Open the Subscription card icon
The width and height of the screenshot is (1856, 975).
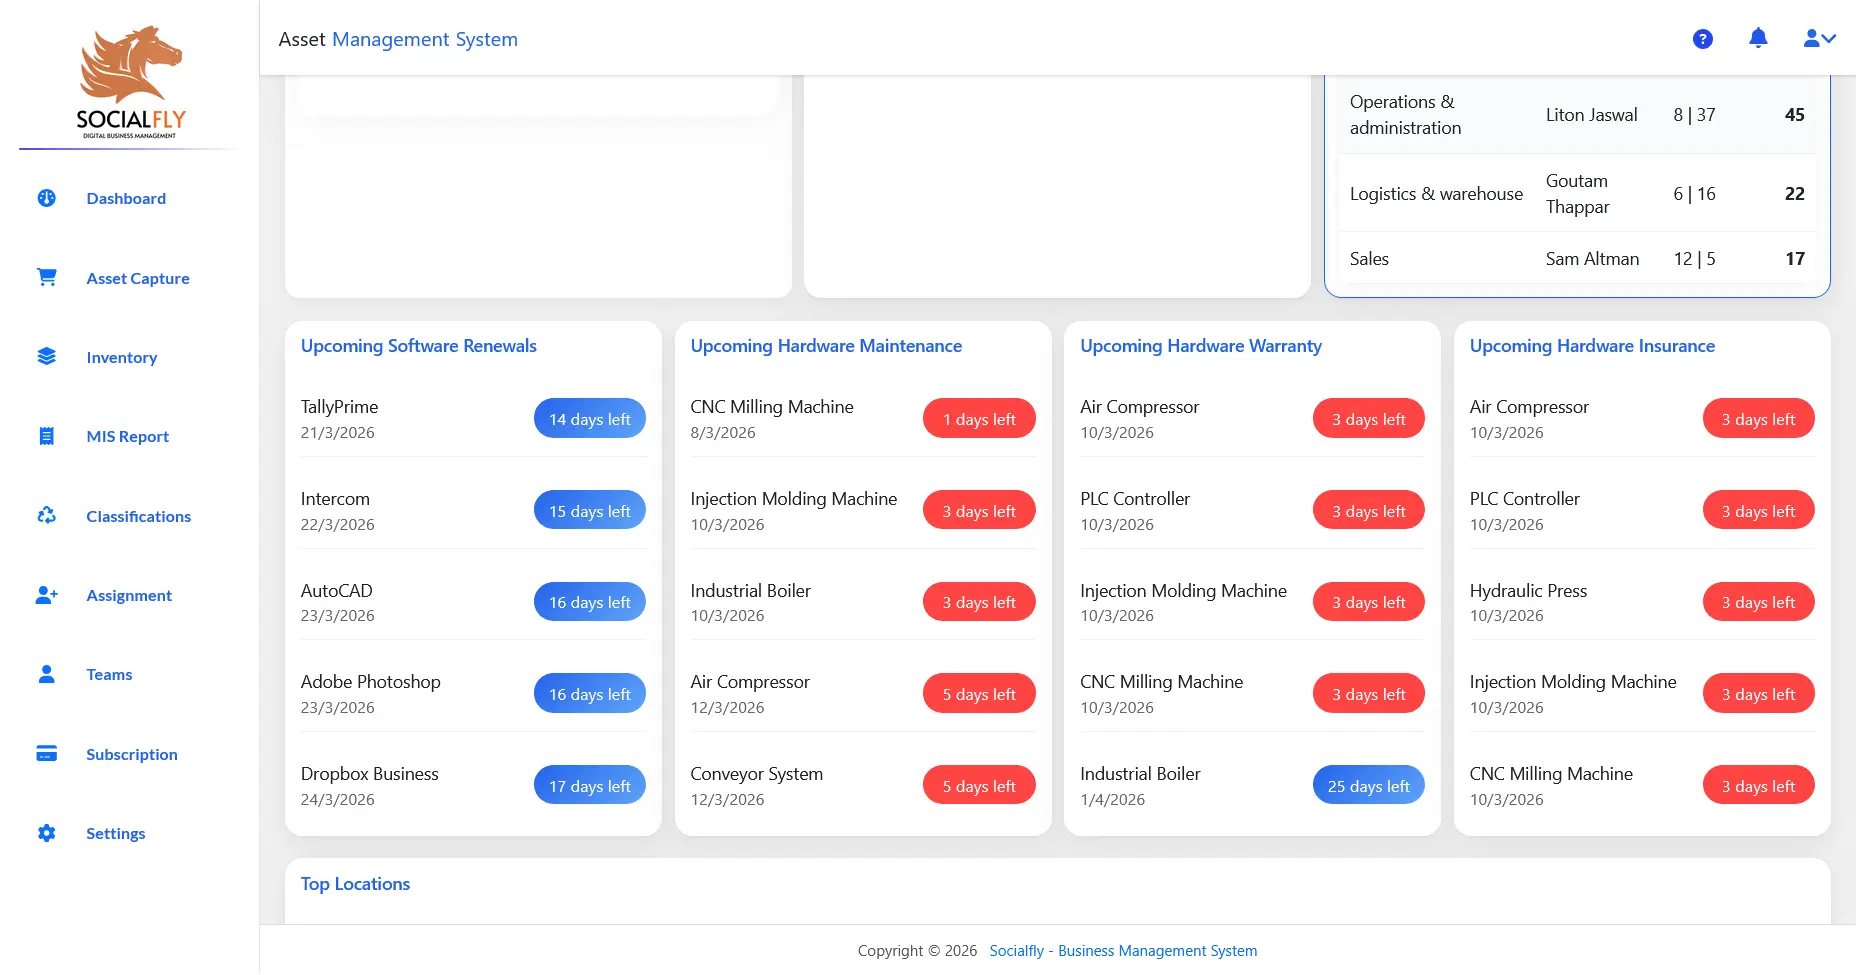click(x=46, y=753)
